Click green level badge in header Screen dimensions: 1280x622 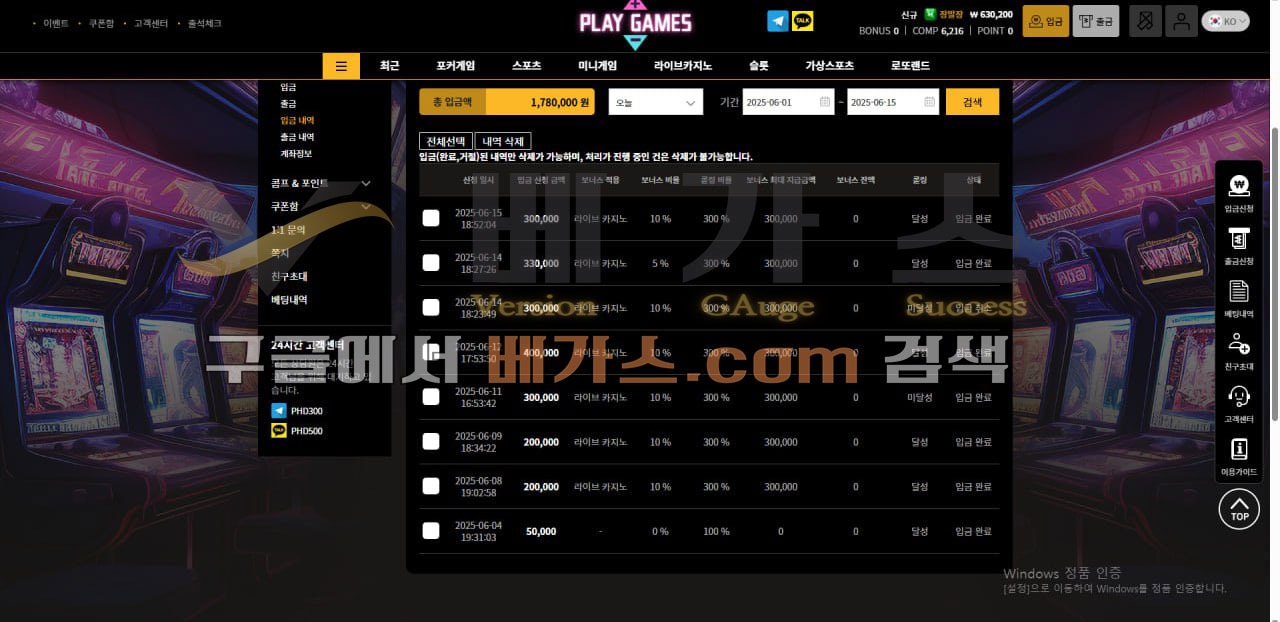click(930, 14)
